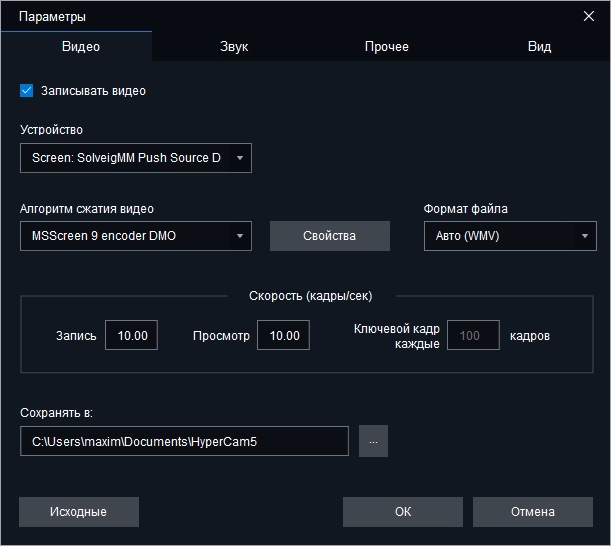The height and width of the screenshot is (546, 611).
Task: Click the Свойства button
Action: click(x=330, y=236)
